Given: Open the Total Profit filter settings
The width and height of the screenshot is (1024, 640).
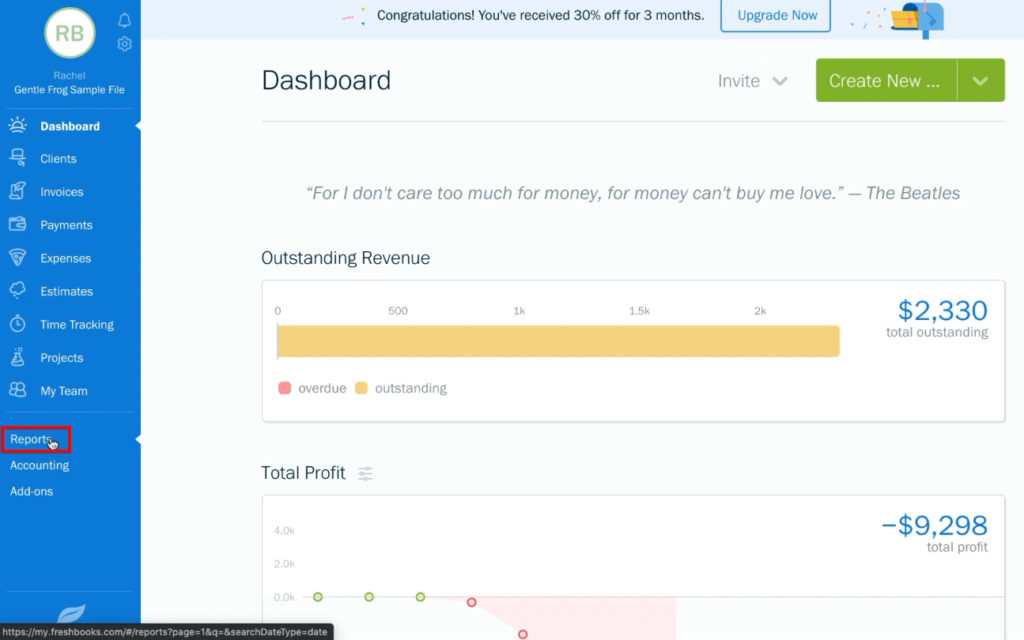Looking at the screenshot, I should point(366,473).
